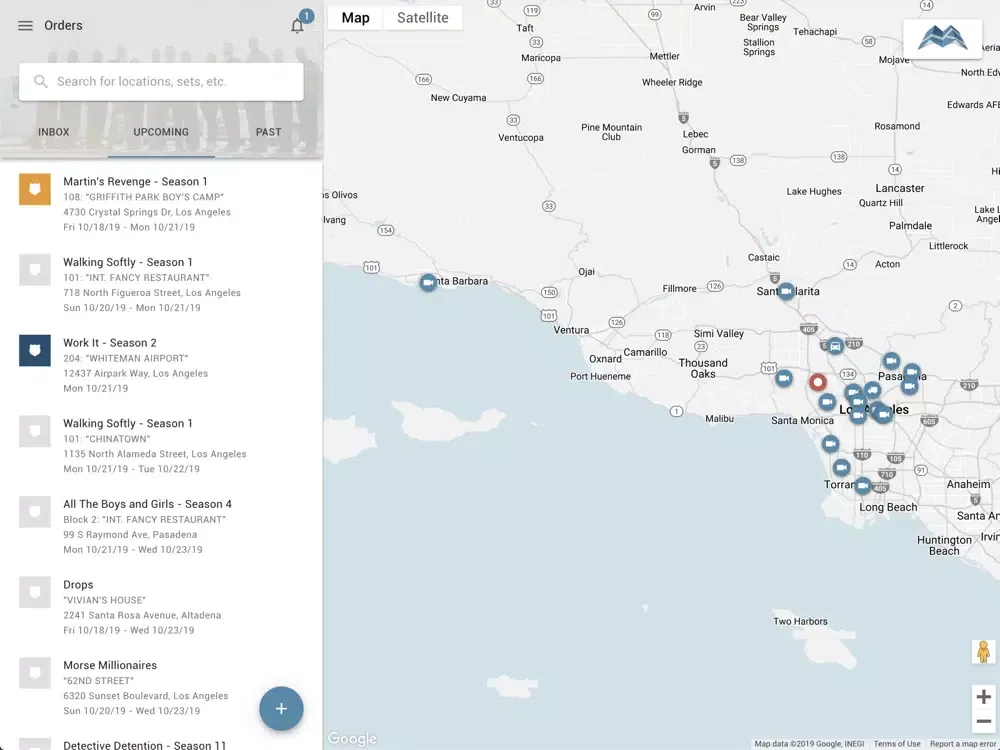Click the 62ND STREET set name
Screen dimensions: 1000x750
click(x=98, y=680)
